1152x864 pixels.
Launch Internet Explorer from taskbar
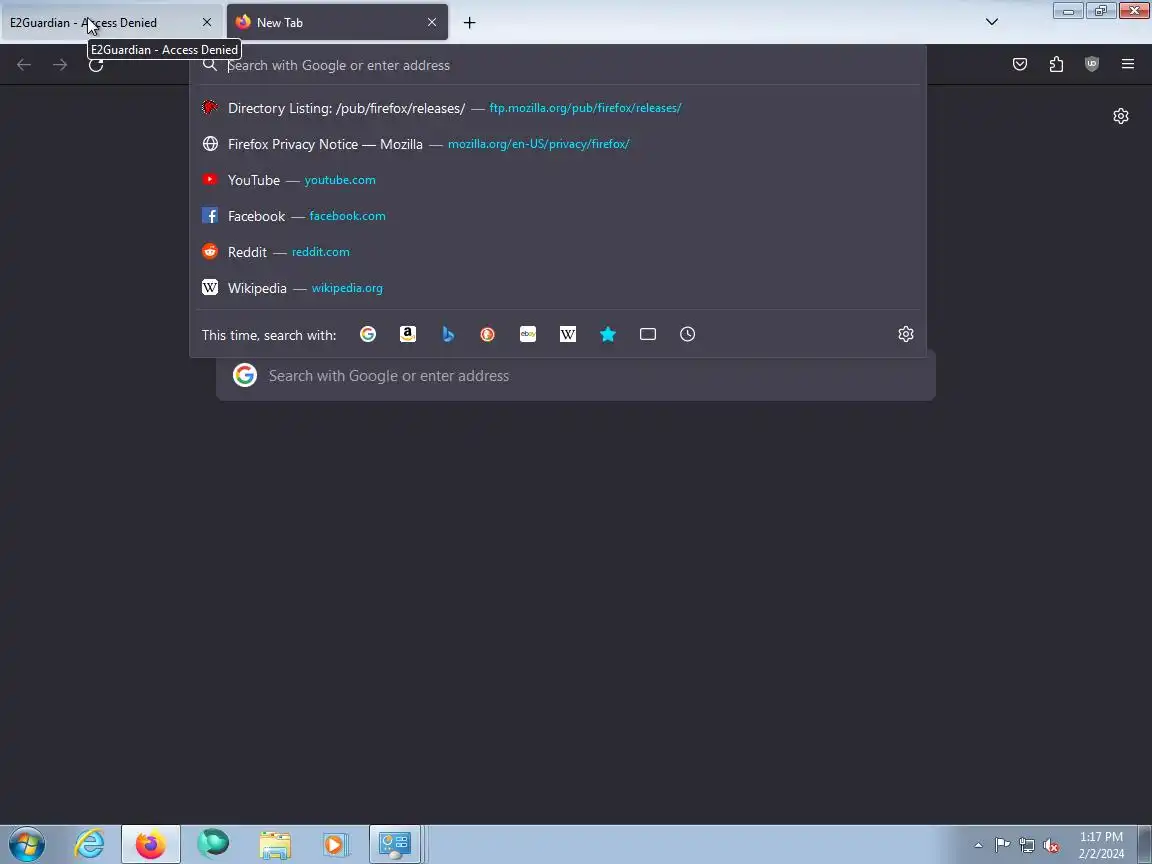click(90, 844)
